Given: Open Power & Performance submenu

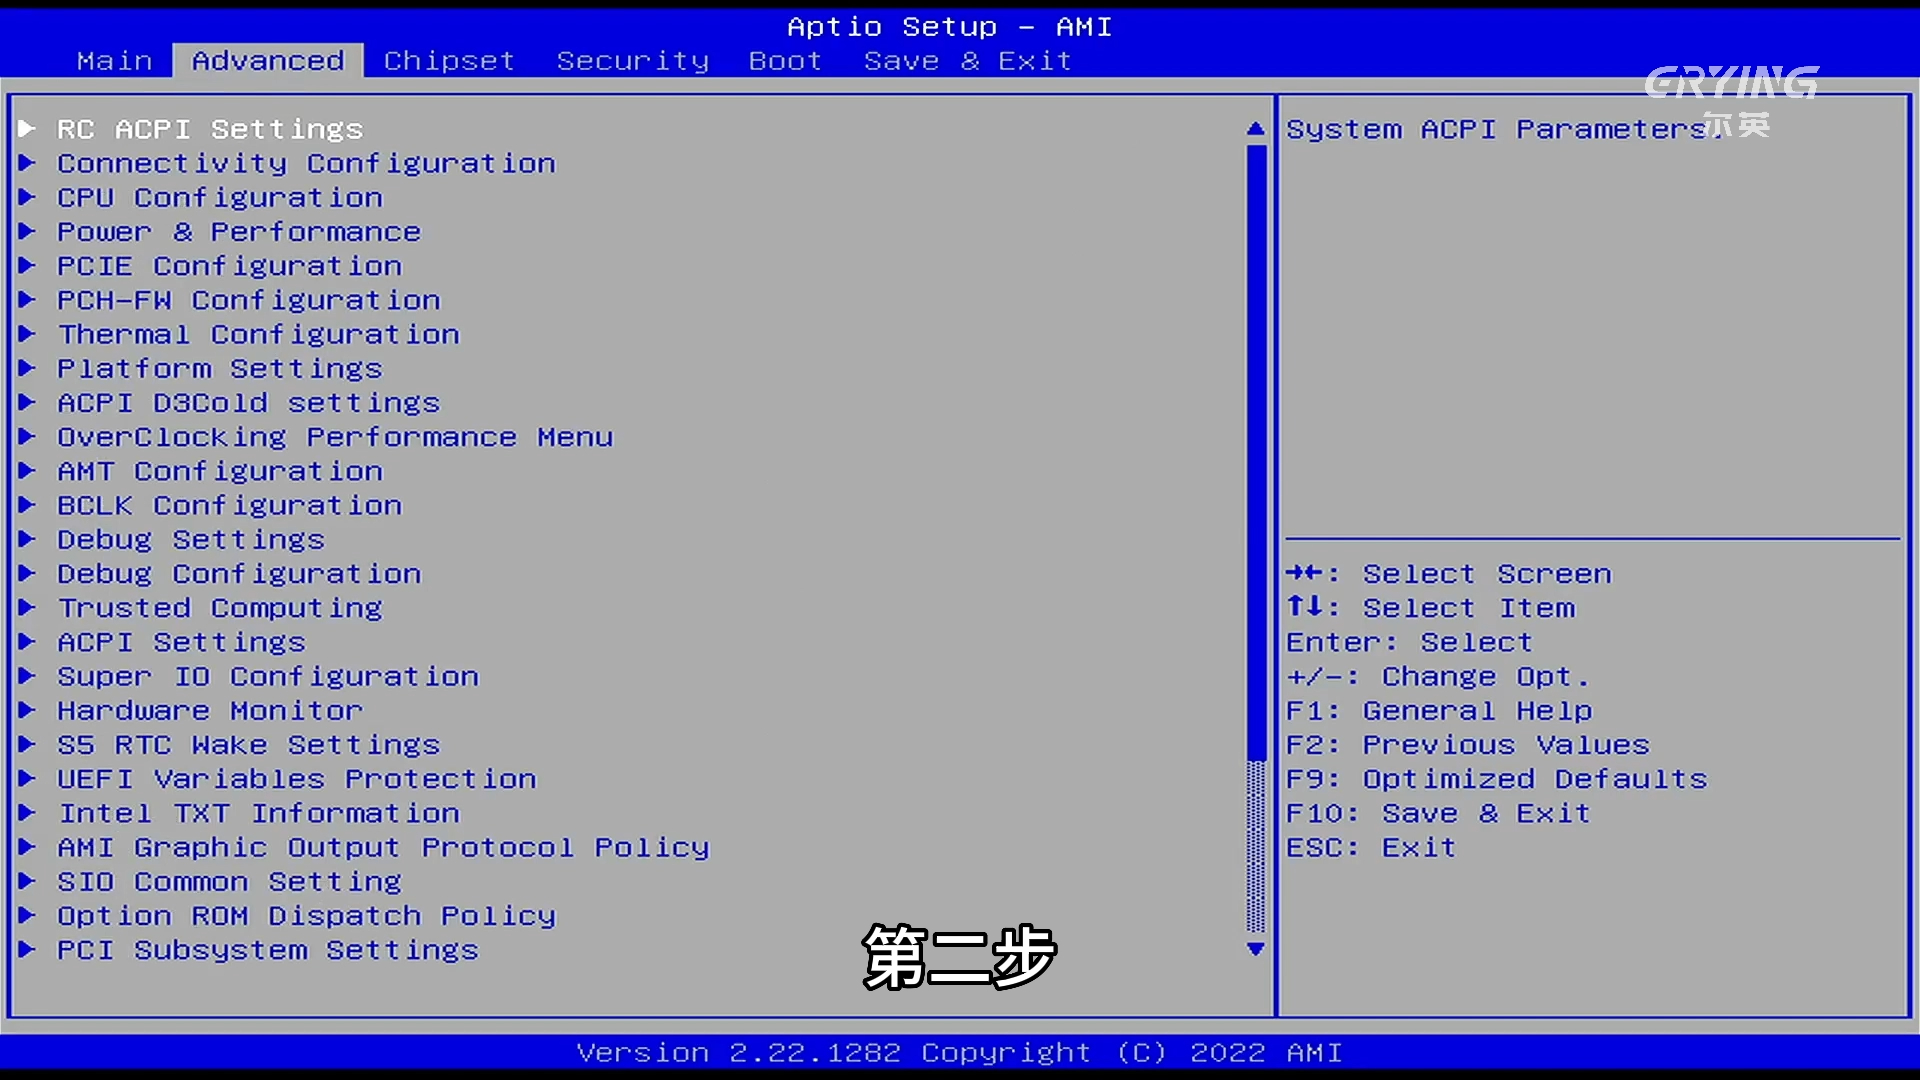Looking at the screenshot, I should (x=239, y=231).
